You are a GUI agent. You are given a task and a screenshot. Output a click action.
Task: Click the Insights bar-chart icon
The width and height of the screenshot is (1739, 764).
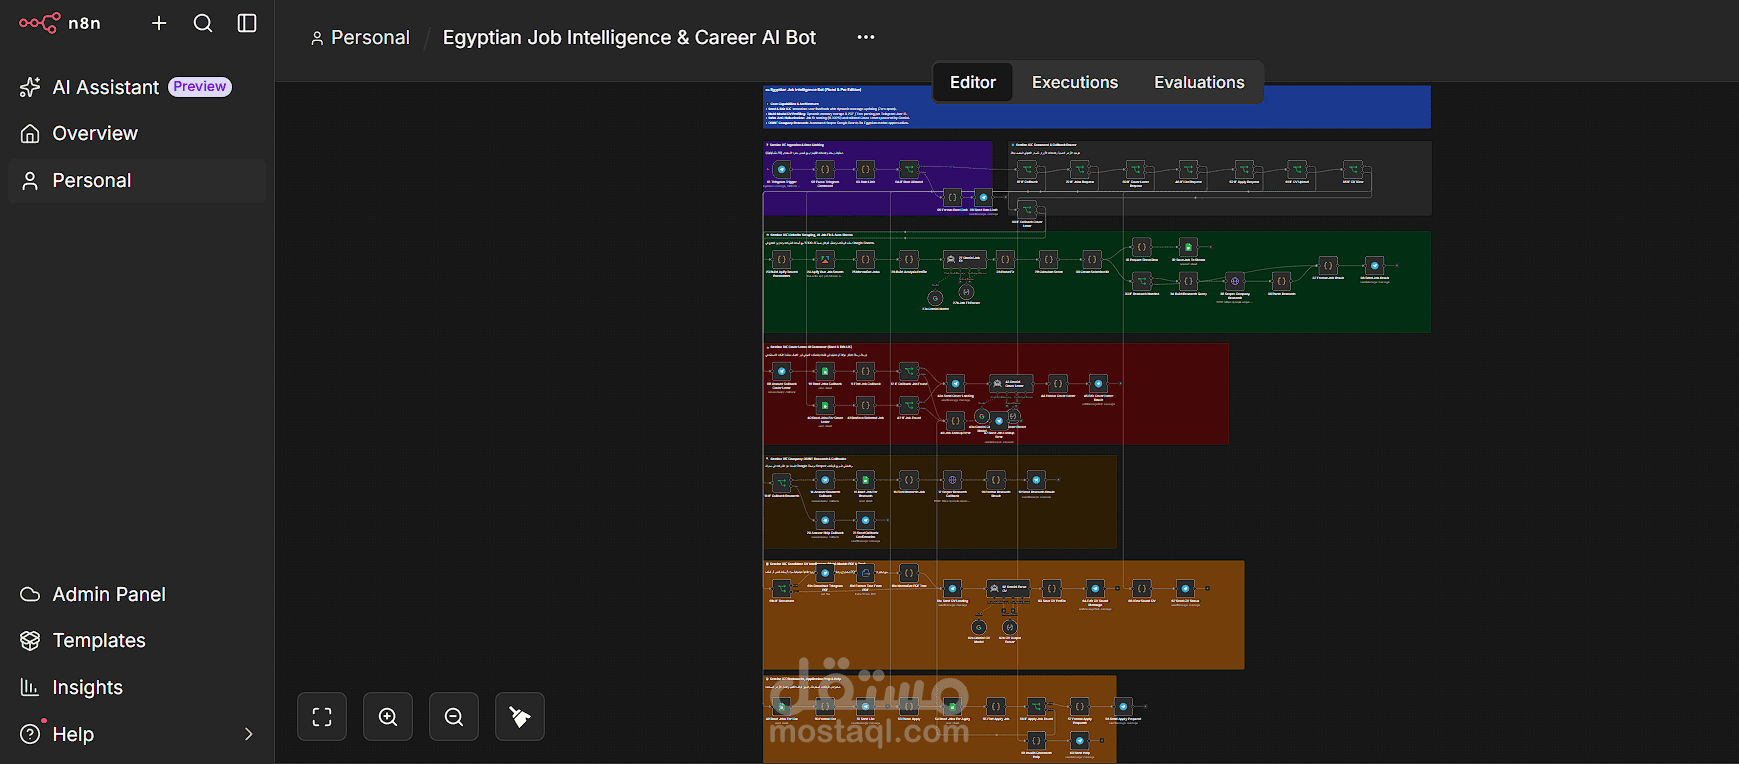point(30,687)
